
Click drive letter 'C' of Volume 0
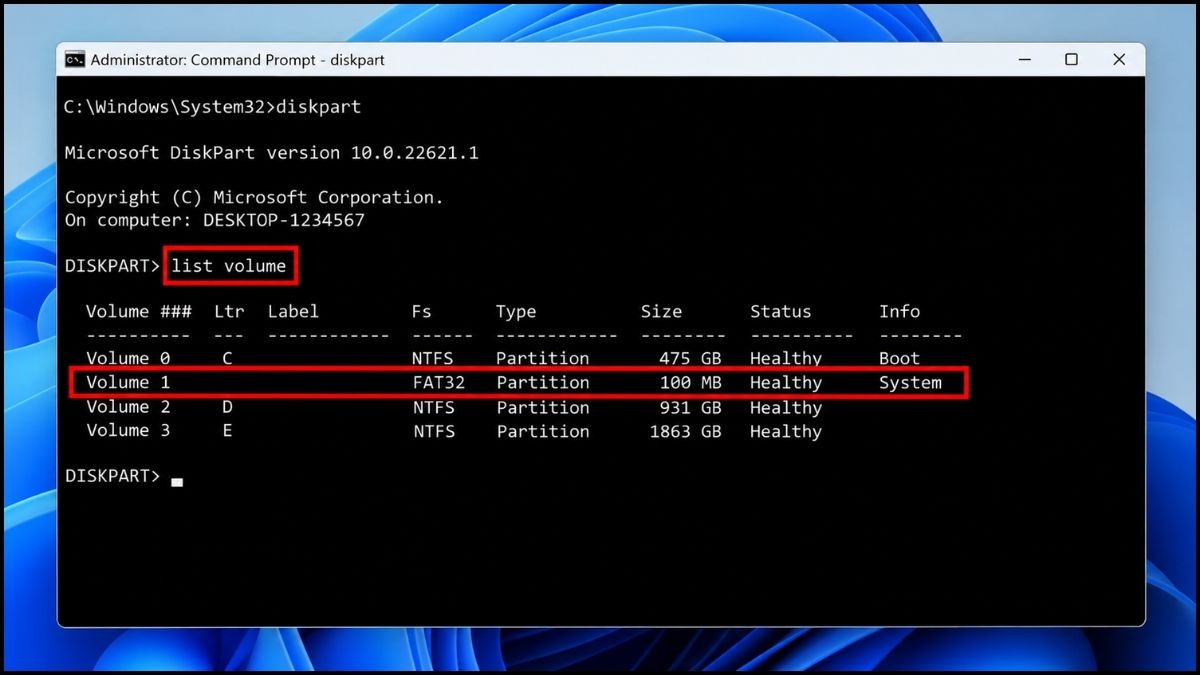pos(228,358)
